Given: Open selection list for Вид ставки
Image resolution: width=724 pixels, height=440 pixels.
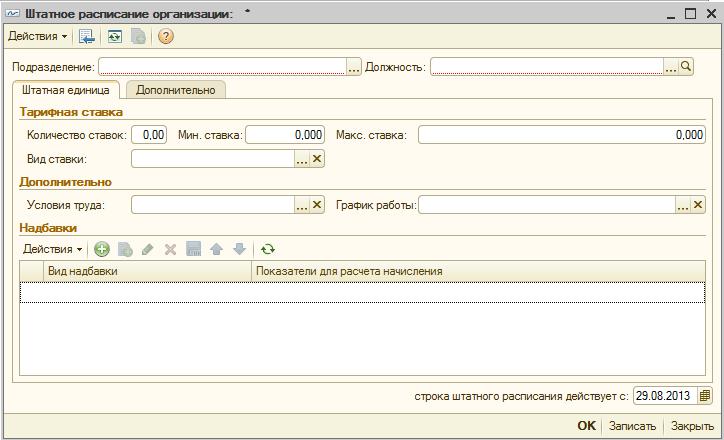Looking at the screenshot, I should coord(302,159).
